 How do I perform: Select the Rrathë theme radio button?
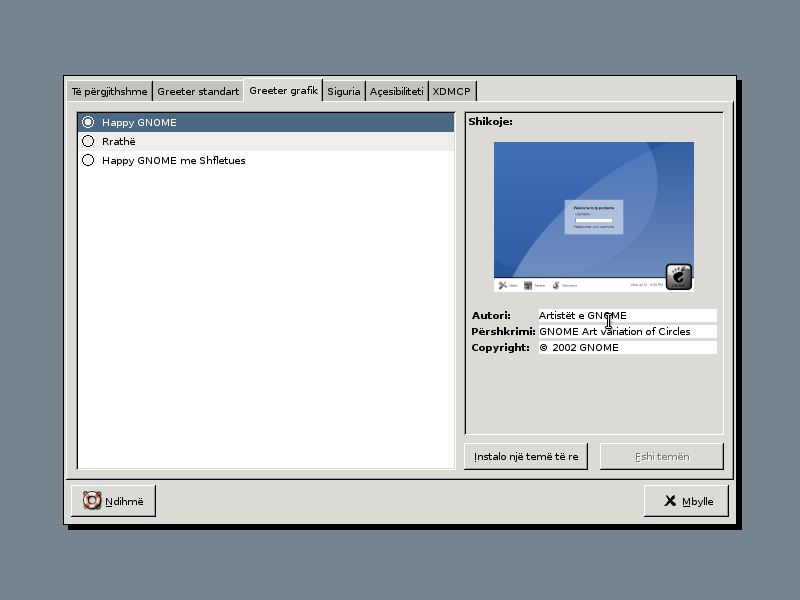pos(88,141)
